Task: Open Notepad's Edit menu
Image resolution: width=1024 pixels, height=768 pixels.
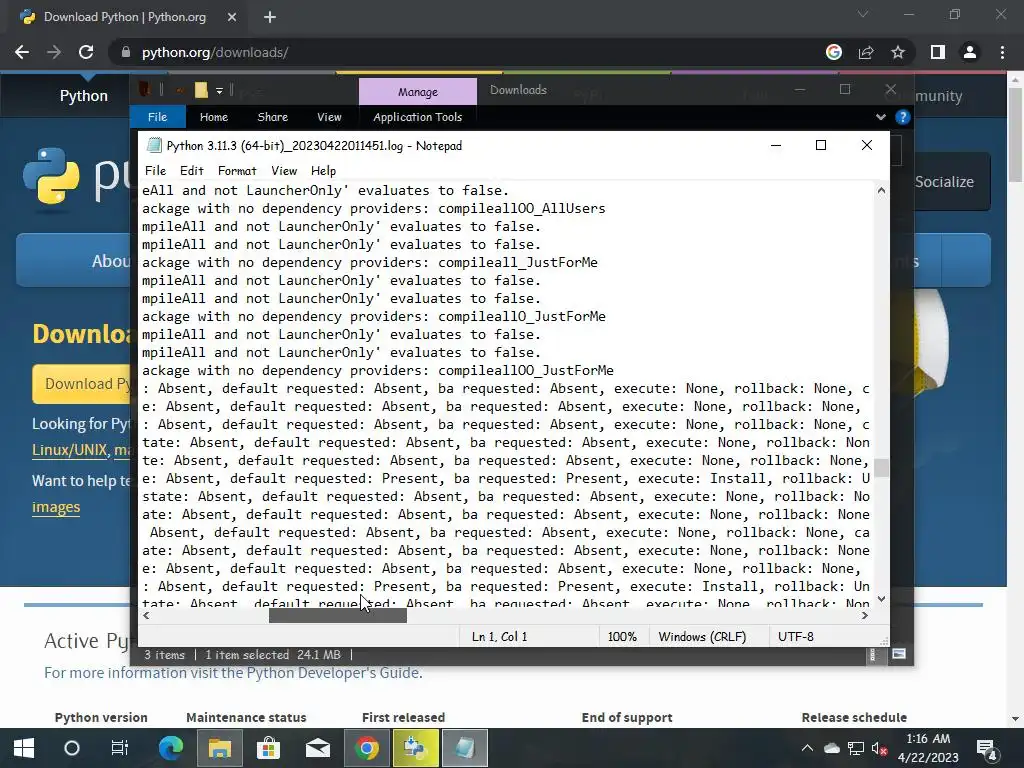Action: tap(191, 170)
